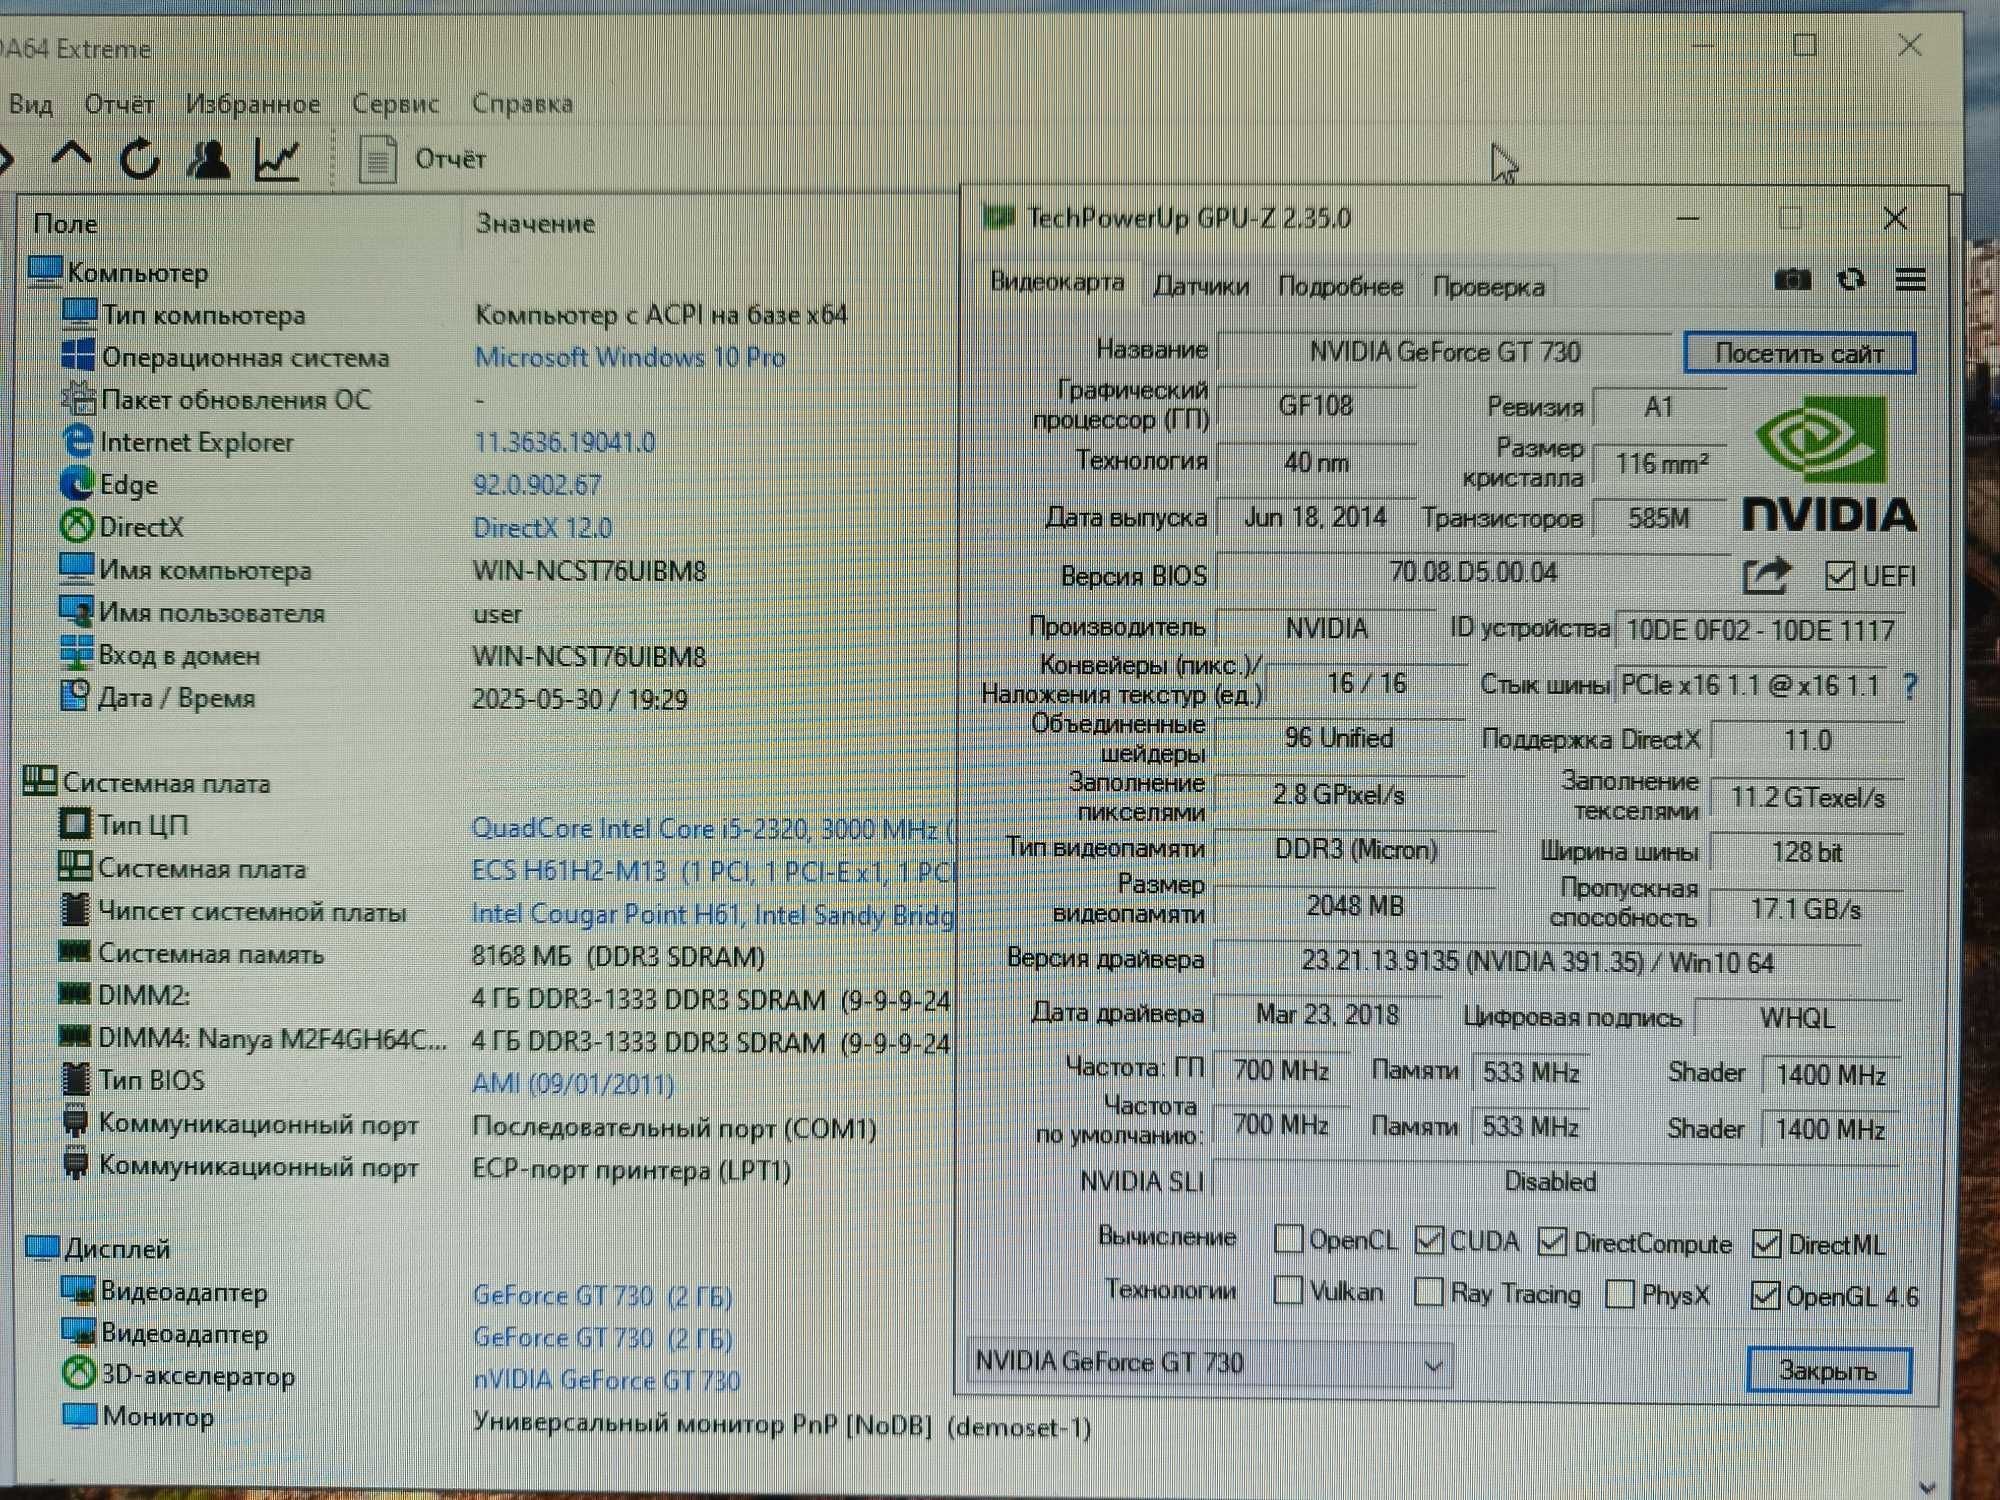The height and width of the screenshot is (1500, 2000).
Task: Switch to the Видеокарта tab
Action: [x=1057, y=282]
